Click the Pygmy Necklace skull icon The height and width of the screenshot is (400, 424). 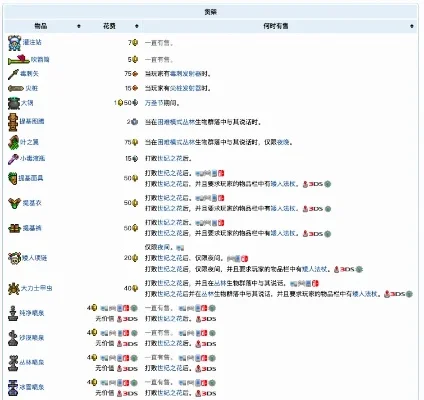tap(14, 258)
